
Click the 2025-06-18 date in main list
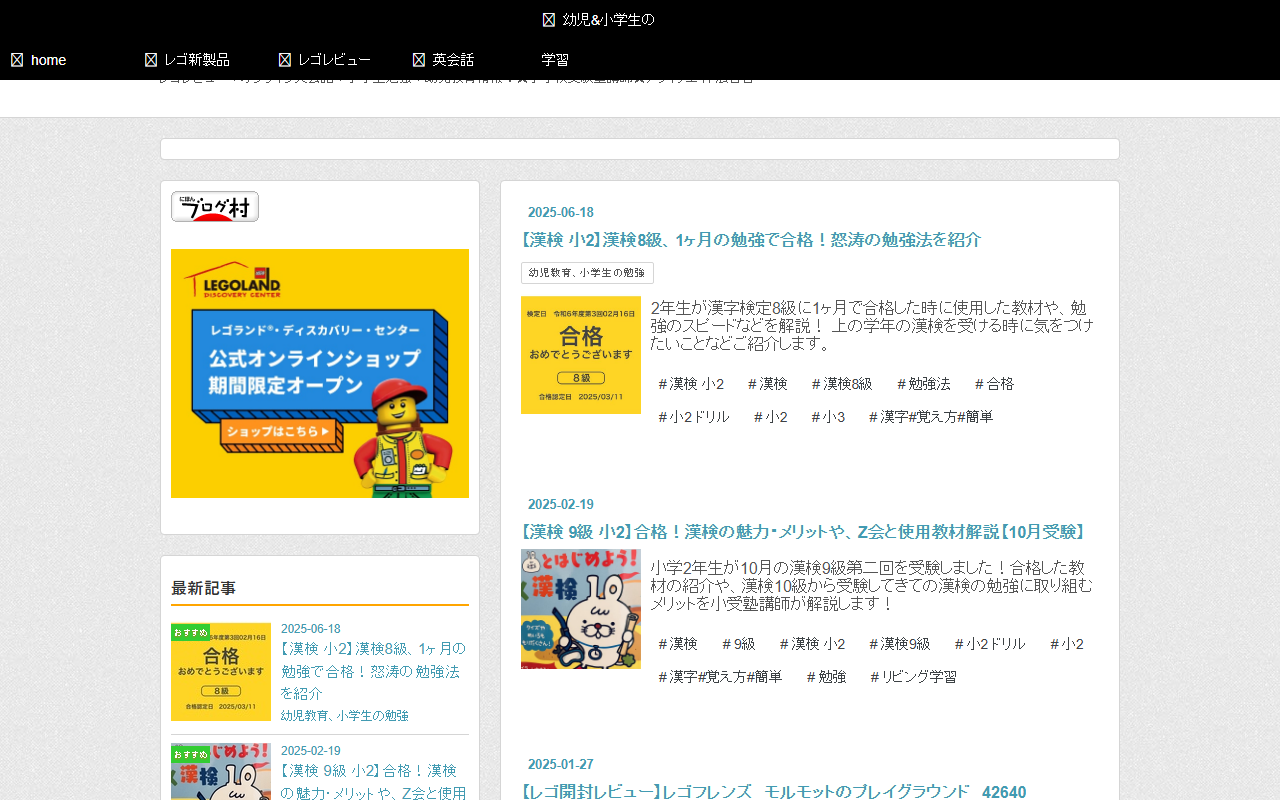[561, 212]
